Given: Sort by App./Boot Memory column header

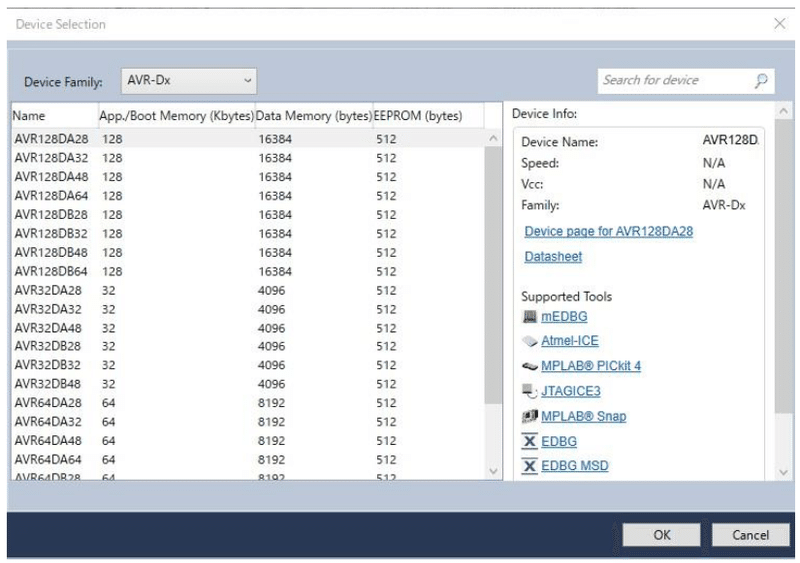Looking at the screenshot, I should tap(177, 116).
